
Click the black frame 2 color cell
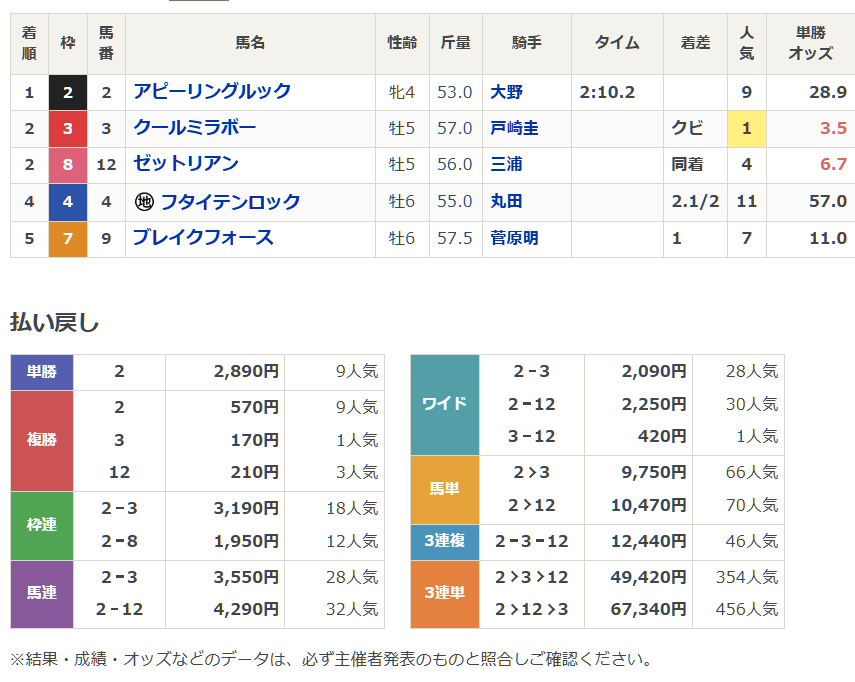point(67,92)
